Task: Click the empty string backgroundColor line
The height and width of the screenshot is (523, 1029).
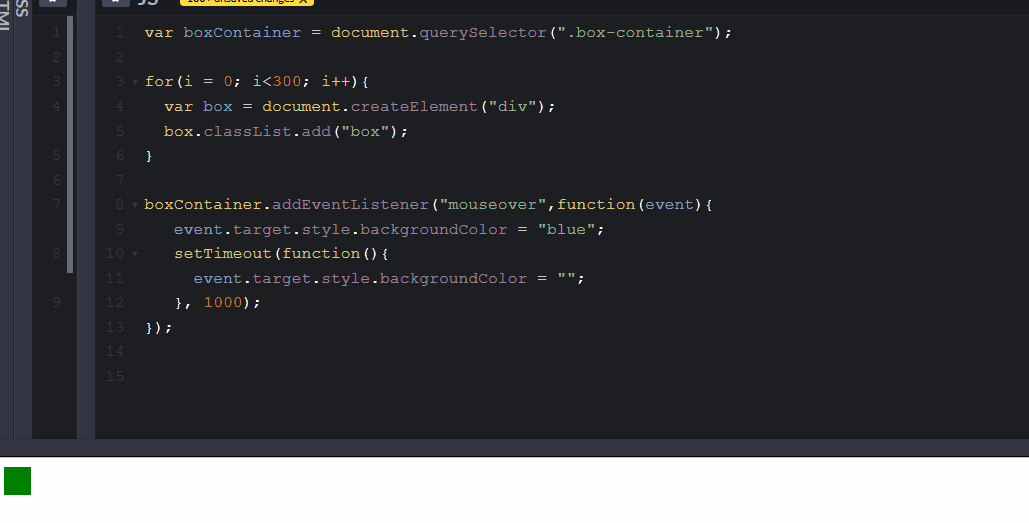Action: pyautogui.click(x=389, y=278)
